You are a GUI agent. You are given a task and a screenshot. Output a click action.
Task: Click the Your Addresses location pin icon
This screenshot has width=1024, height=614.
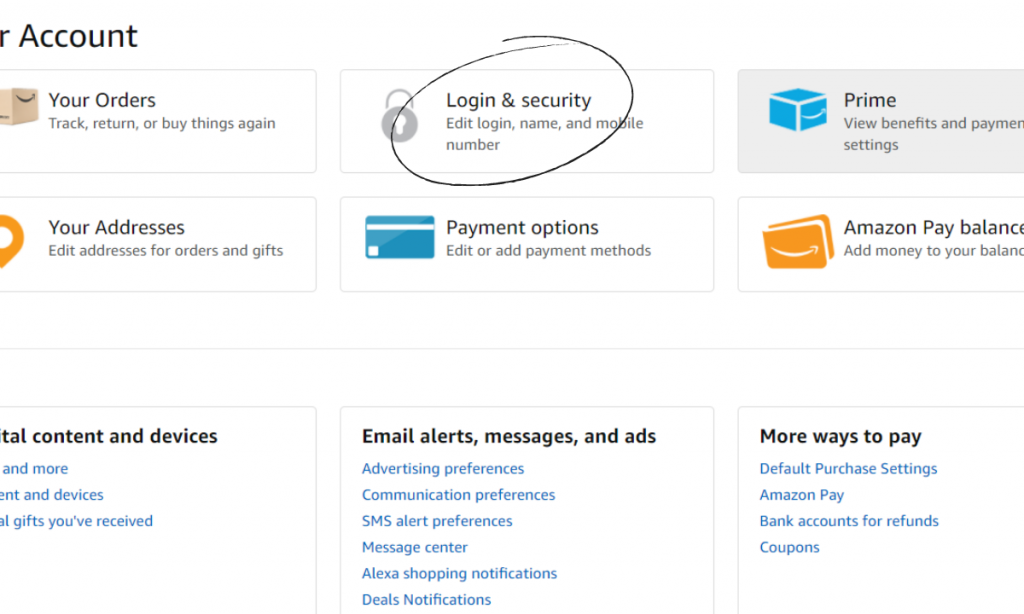point(10,240)
